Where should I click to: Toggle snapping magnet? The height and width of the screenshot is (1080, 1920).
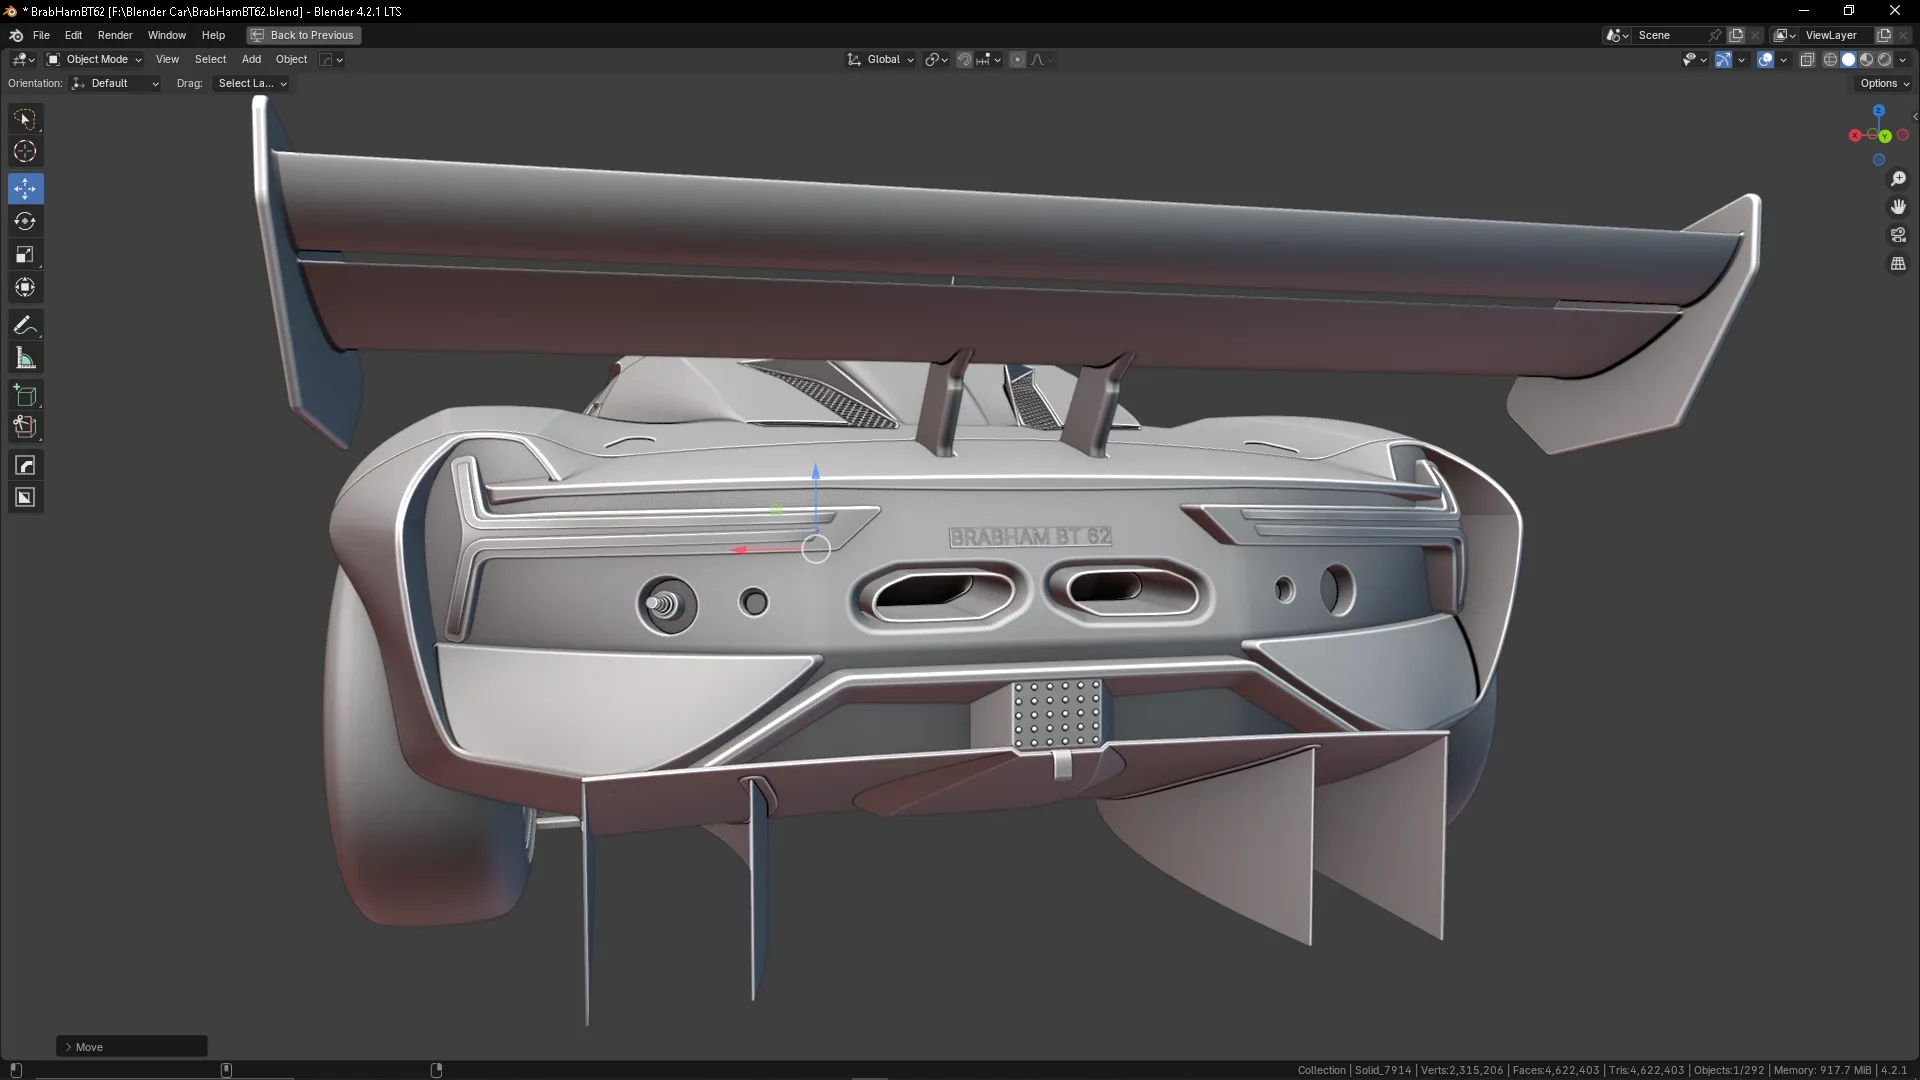964,60
